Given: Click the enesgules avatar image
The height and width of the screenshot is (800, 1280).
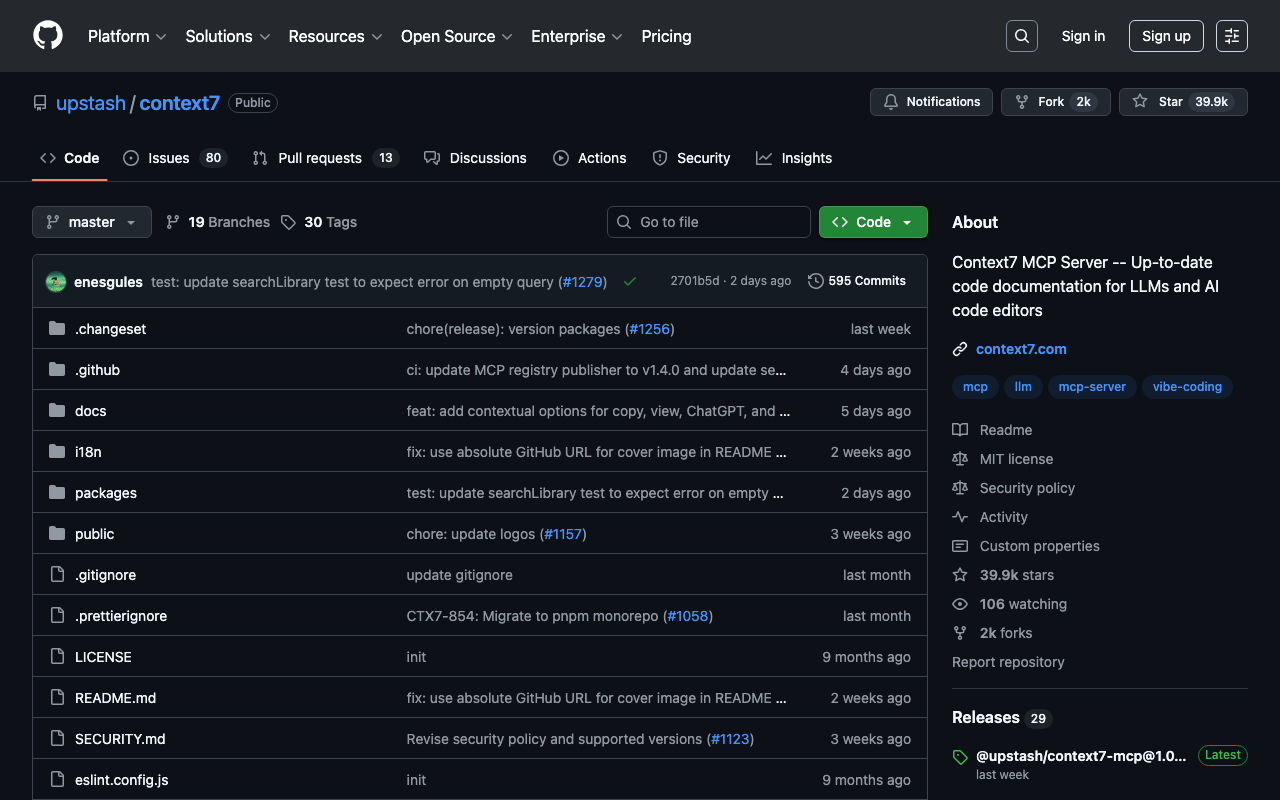Looking at the screenshot, I should (x=56, y=282).
